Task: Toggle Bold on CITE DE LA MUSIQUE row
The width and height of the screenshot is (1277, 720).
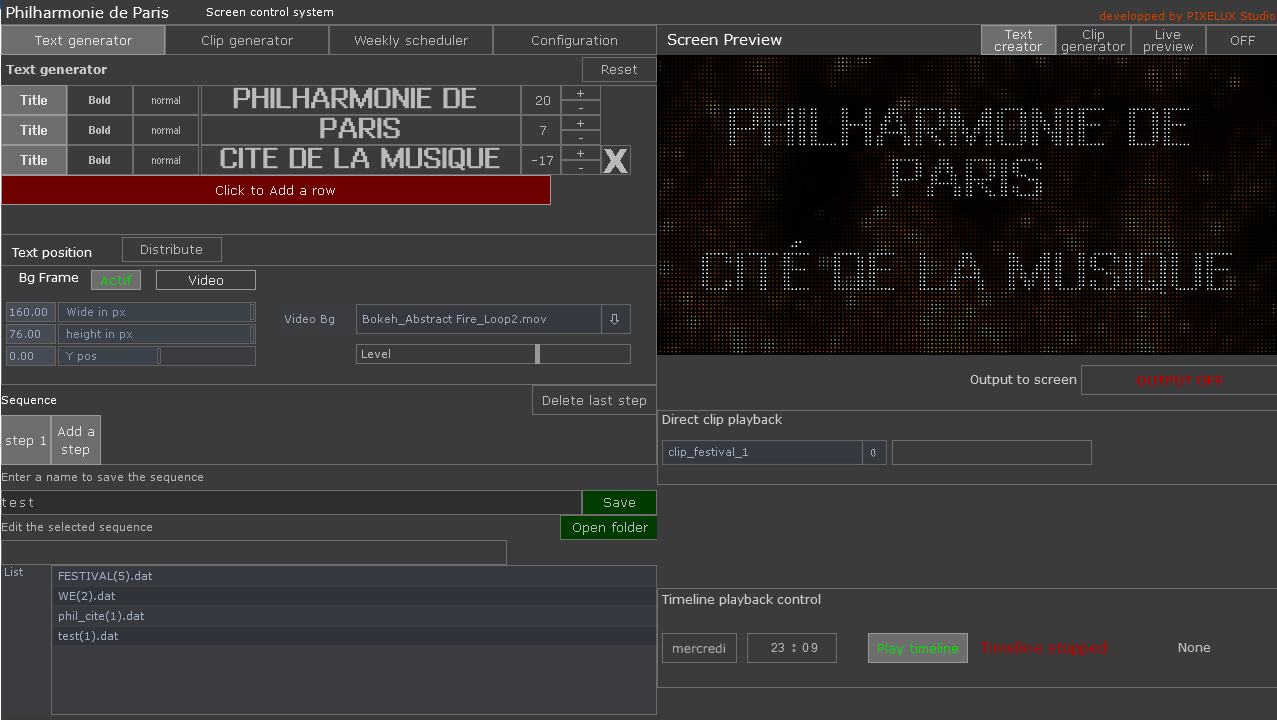Action: 100,160
